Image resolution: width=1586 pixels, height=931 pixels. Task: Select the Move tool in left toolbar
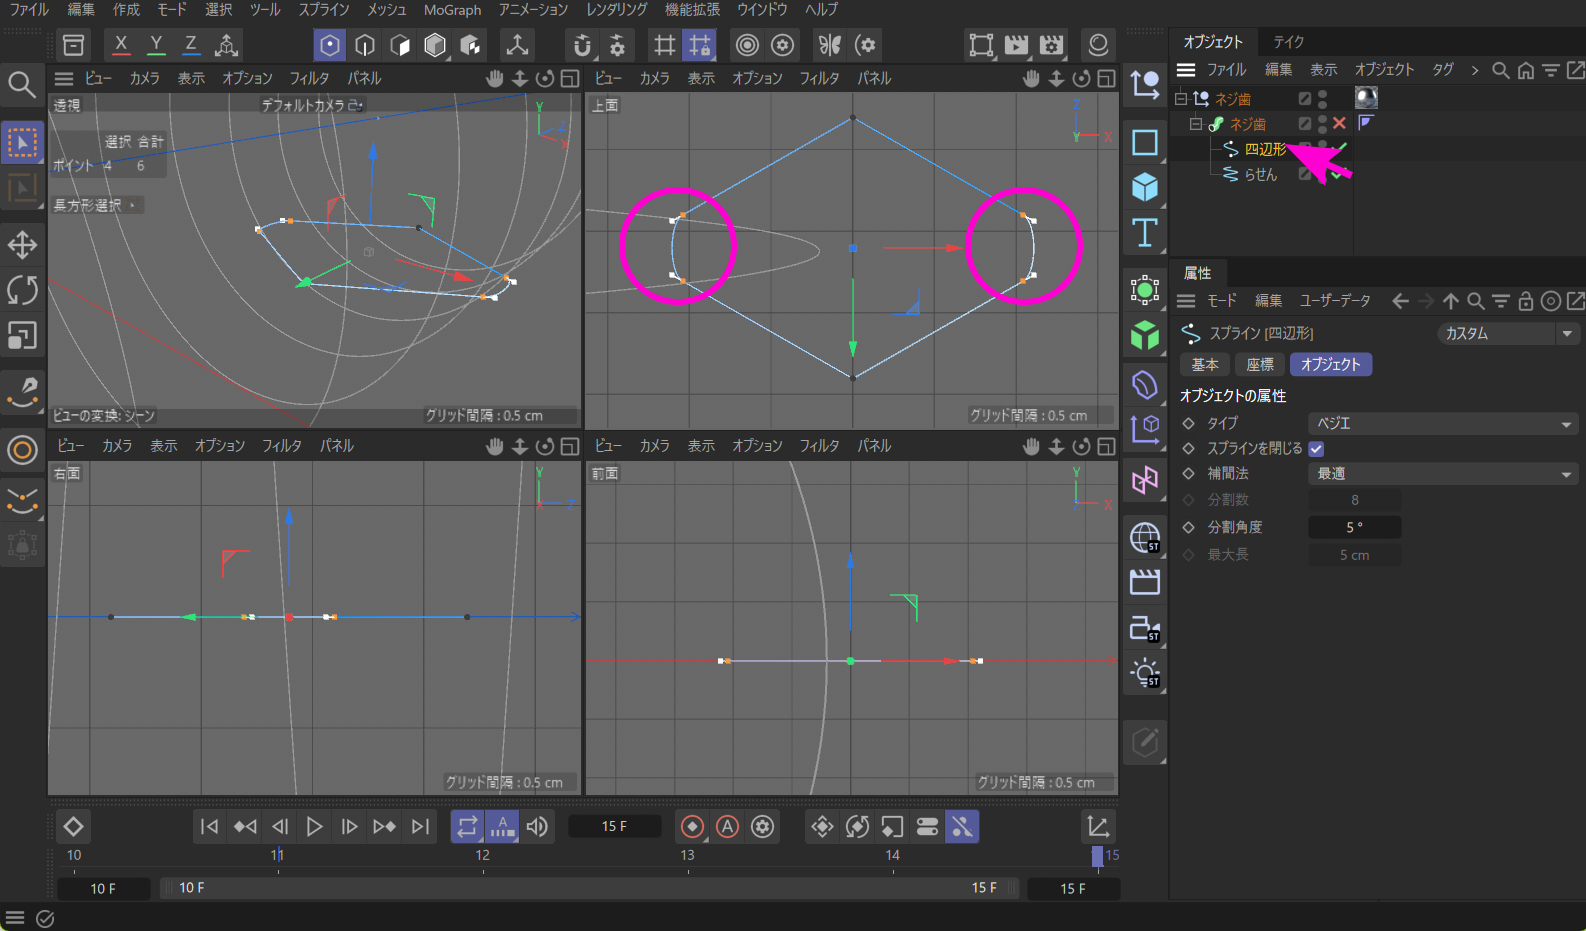pyautogui.click(x=22, y=244)
